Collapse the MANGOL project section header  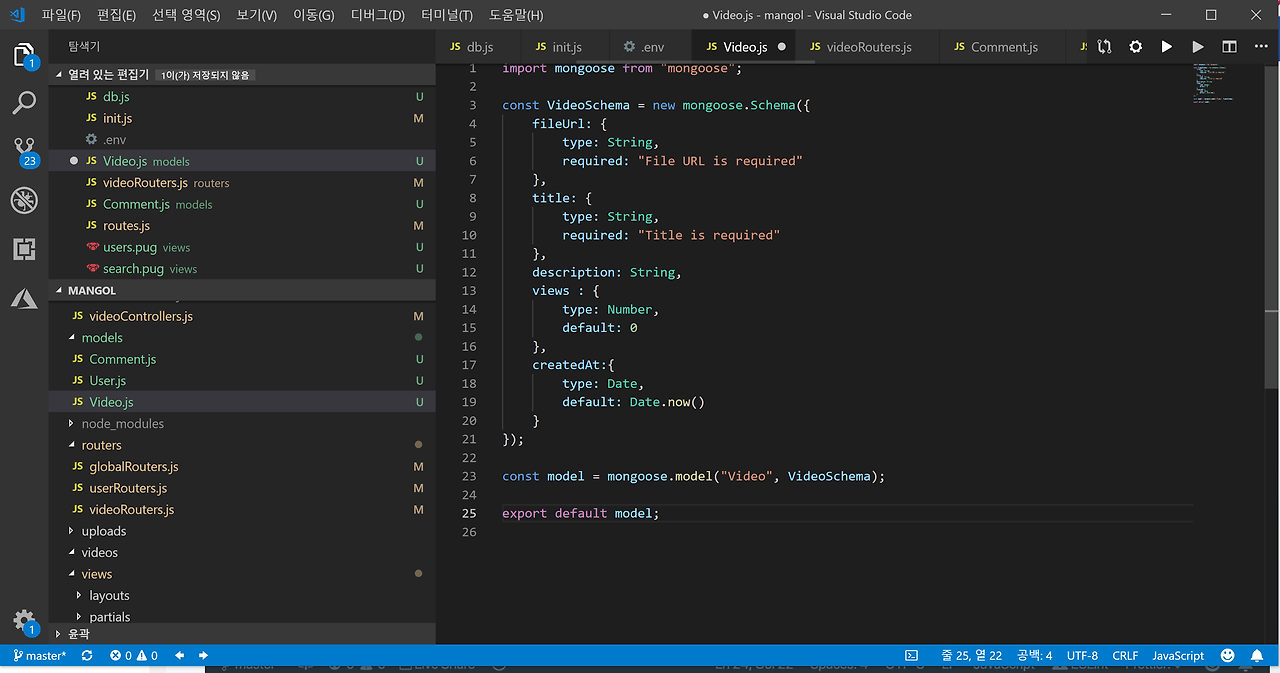coord(92,290)
